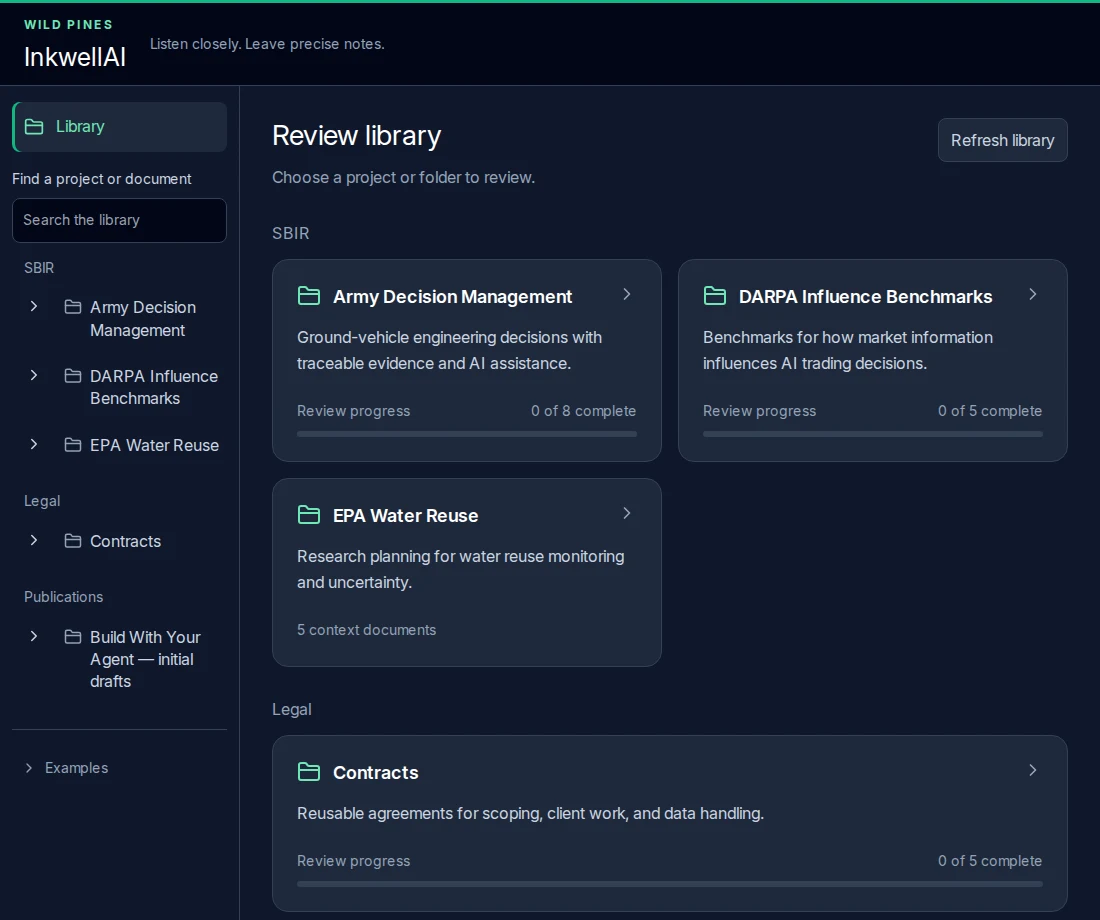This screenshot has width=1100, height=920.
Task: Open the Contracts card title
Action: point(375,773)
